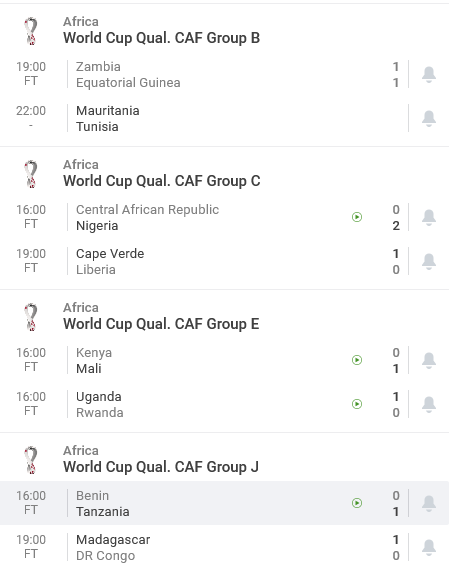Play highlights for Central African Republic vs Nigeria
This screenshot has height=570, width=457.
click(357, 217)
